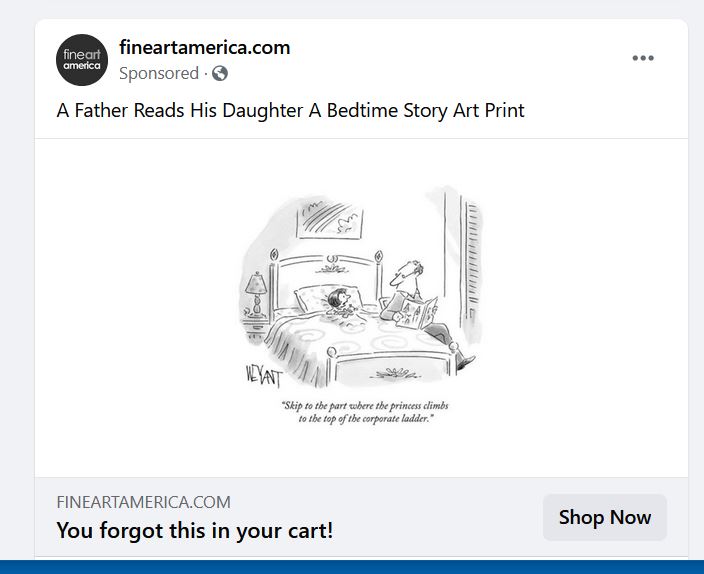The height and width of the screenshot is (574, 704).
Task: Open the three-dot post options menu
Action: coord(643,58)
